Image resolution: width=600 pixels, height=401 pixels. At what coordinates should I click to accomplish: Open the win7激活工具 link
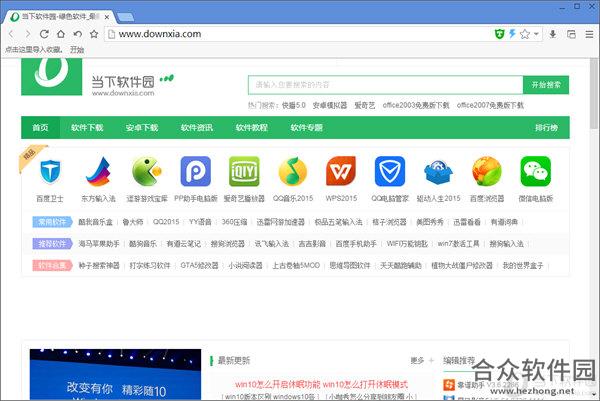(458, 244)
